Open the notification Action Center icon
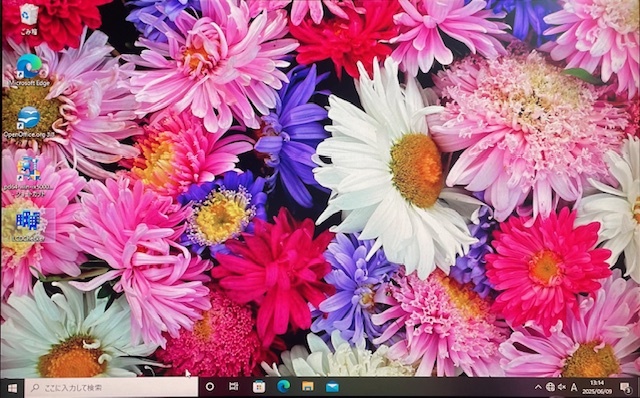 click(x=624, y=387)
